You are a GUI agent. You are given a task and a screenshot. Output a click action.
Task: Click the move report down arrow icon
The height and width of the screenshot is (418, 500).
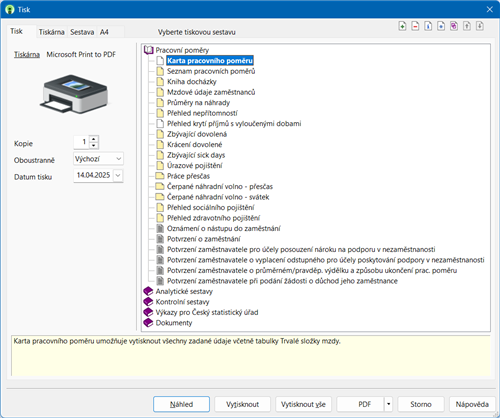pos(480,26)
